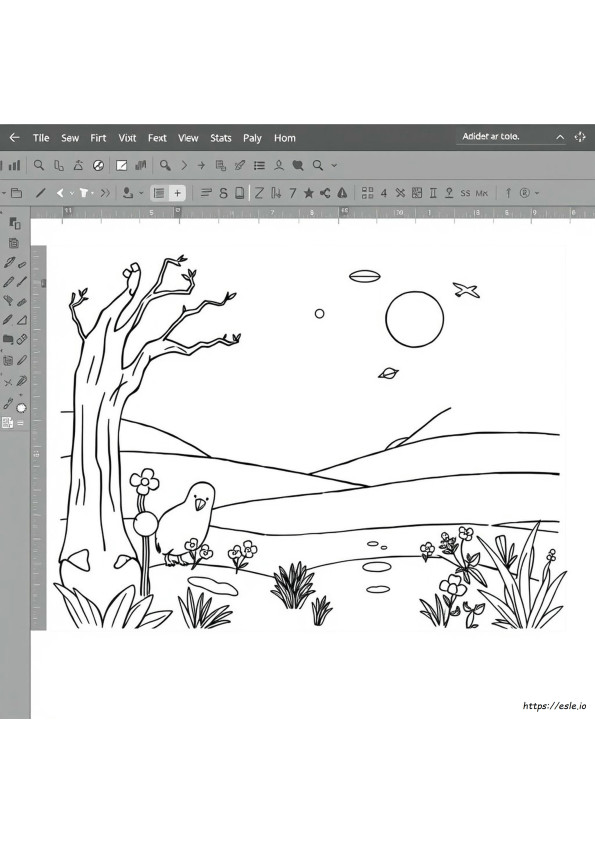Viewport: 595px width, 842px height.
Task: Click the bold left chevron icon
Action: click(60, 193)
